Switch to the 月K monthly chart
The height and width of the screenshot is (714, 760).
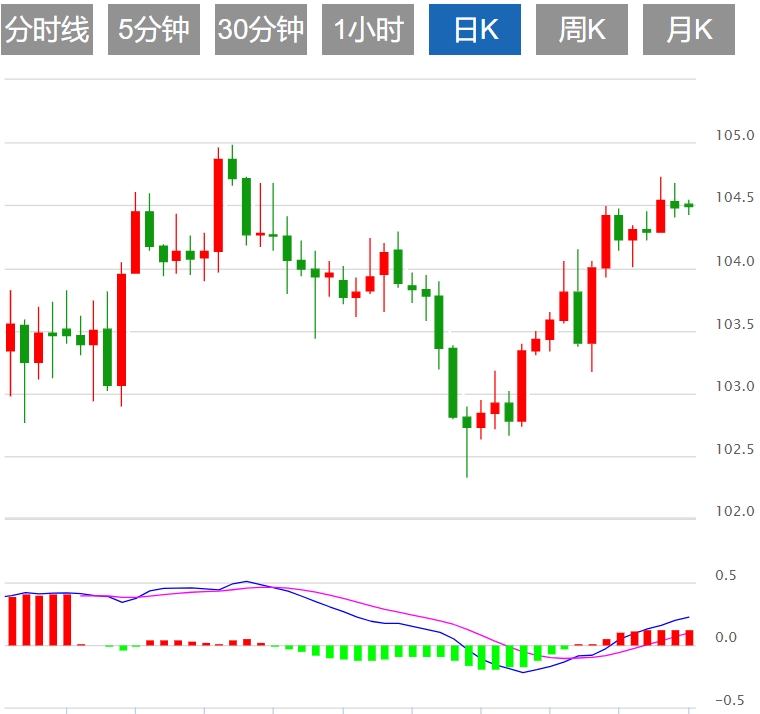point(689,30)
